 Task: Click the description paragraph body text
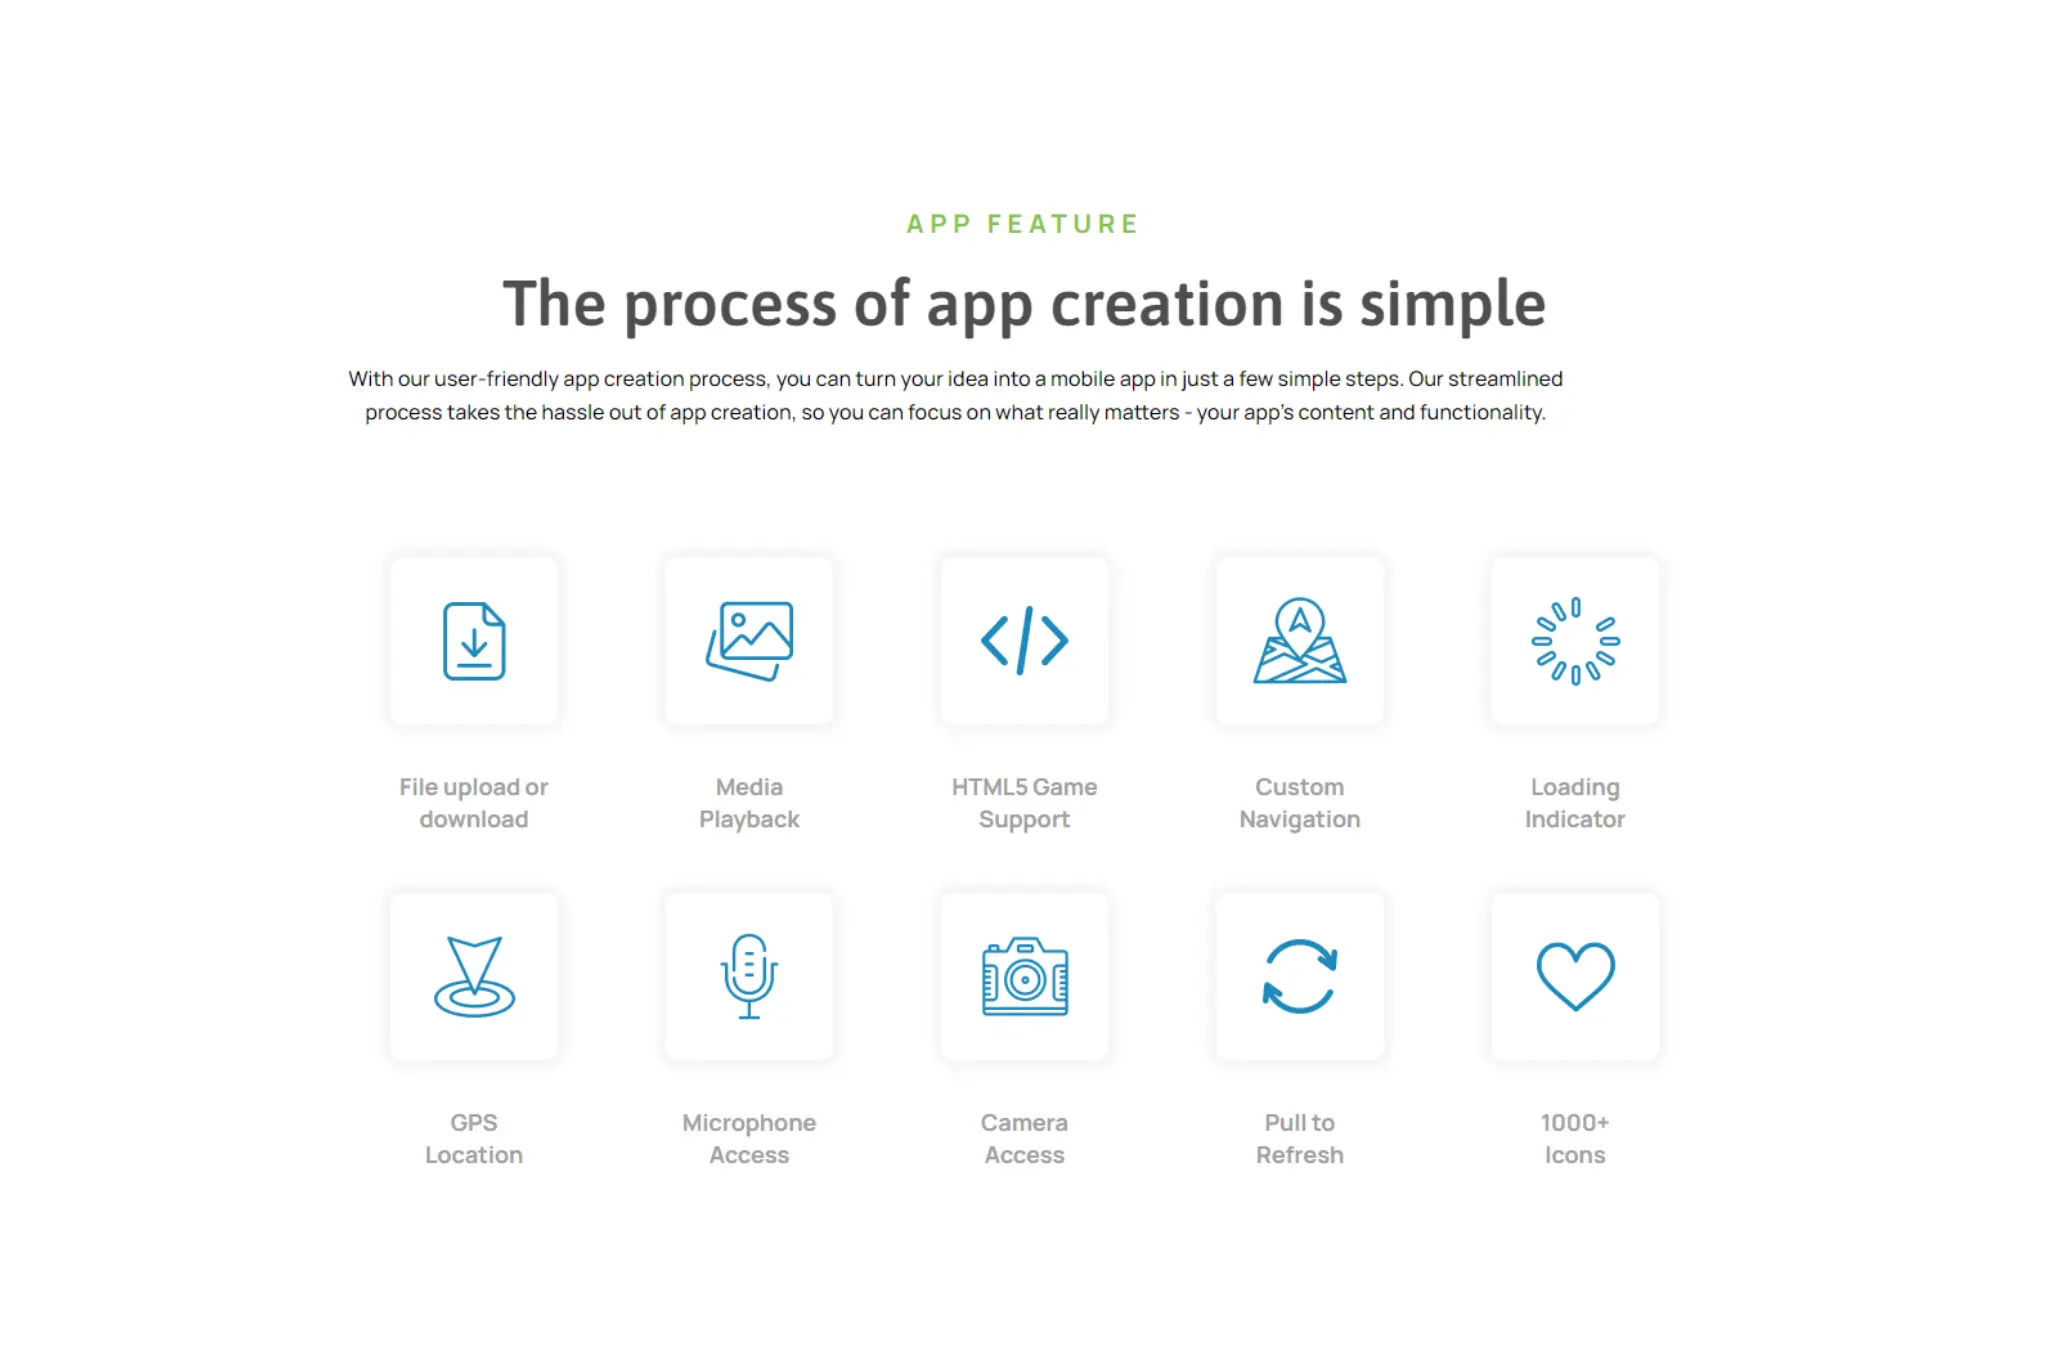pos(1025,395)
